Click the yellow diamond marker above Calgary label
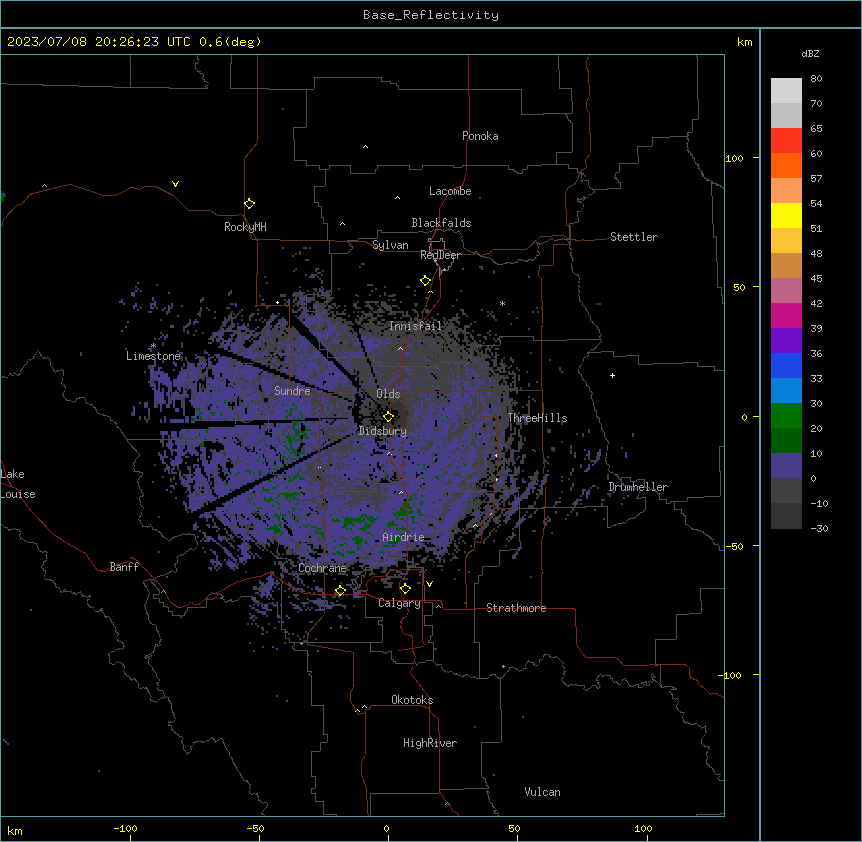This screenshot has width=862, height=842. (405, 588)
